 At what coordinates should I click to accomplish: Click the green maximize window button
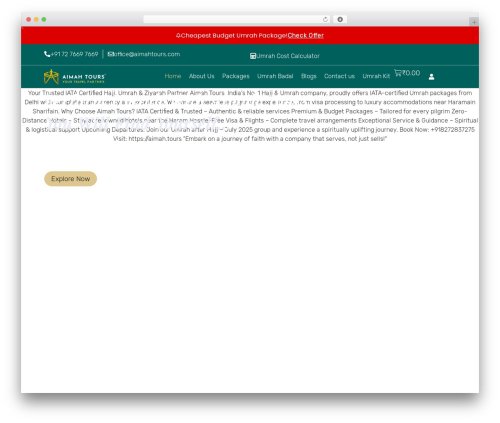click(x=44, y=19)
